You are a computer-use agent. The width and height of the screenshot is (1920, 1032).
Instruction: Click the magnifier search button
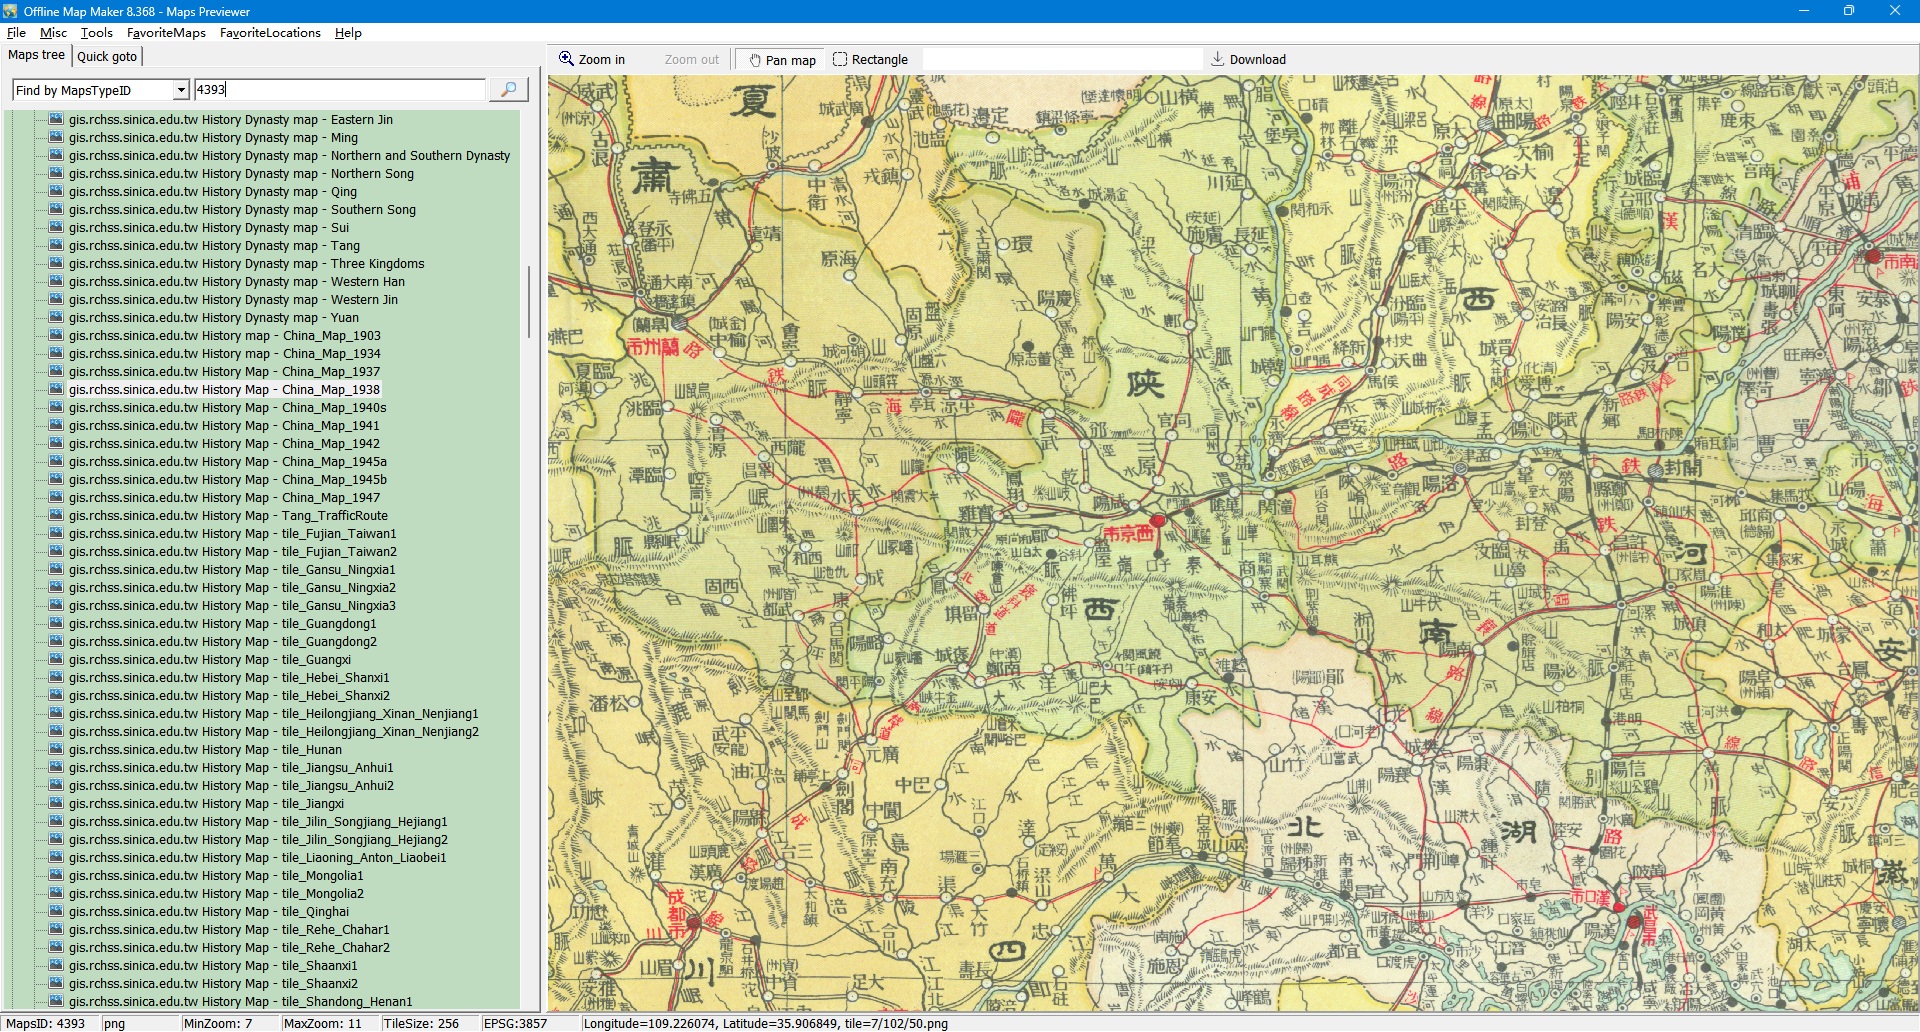pyautogui.click(x=508, y=90)
